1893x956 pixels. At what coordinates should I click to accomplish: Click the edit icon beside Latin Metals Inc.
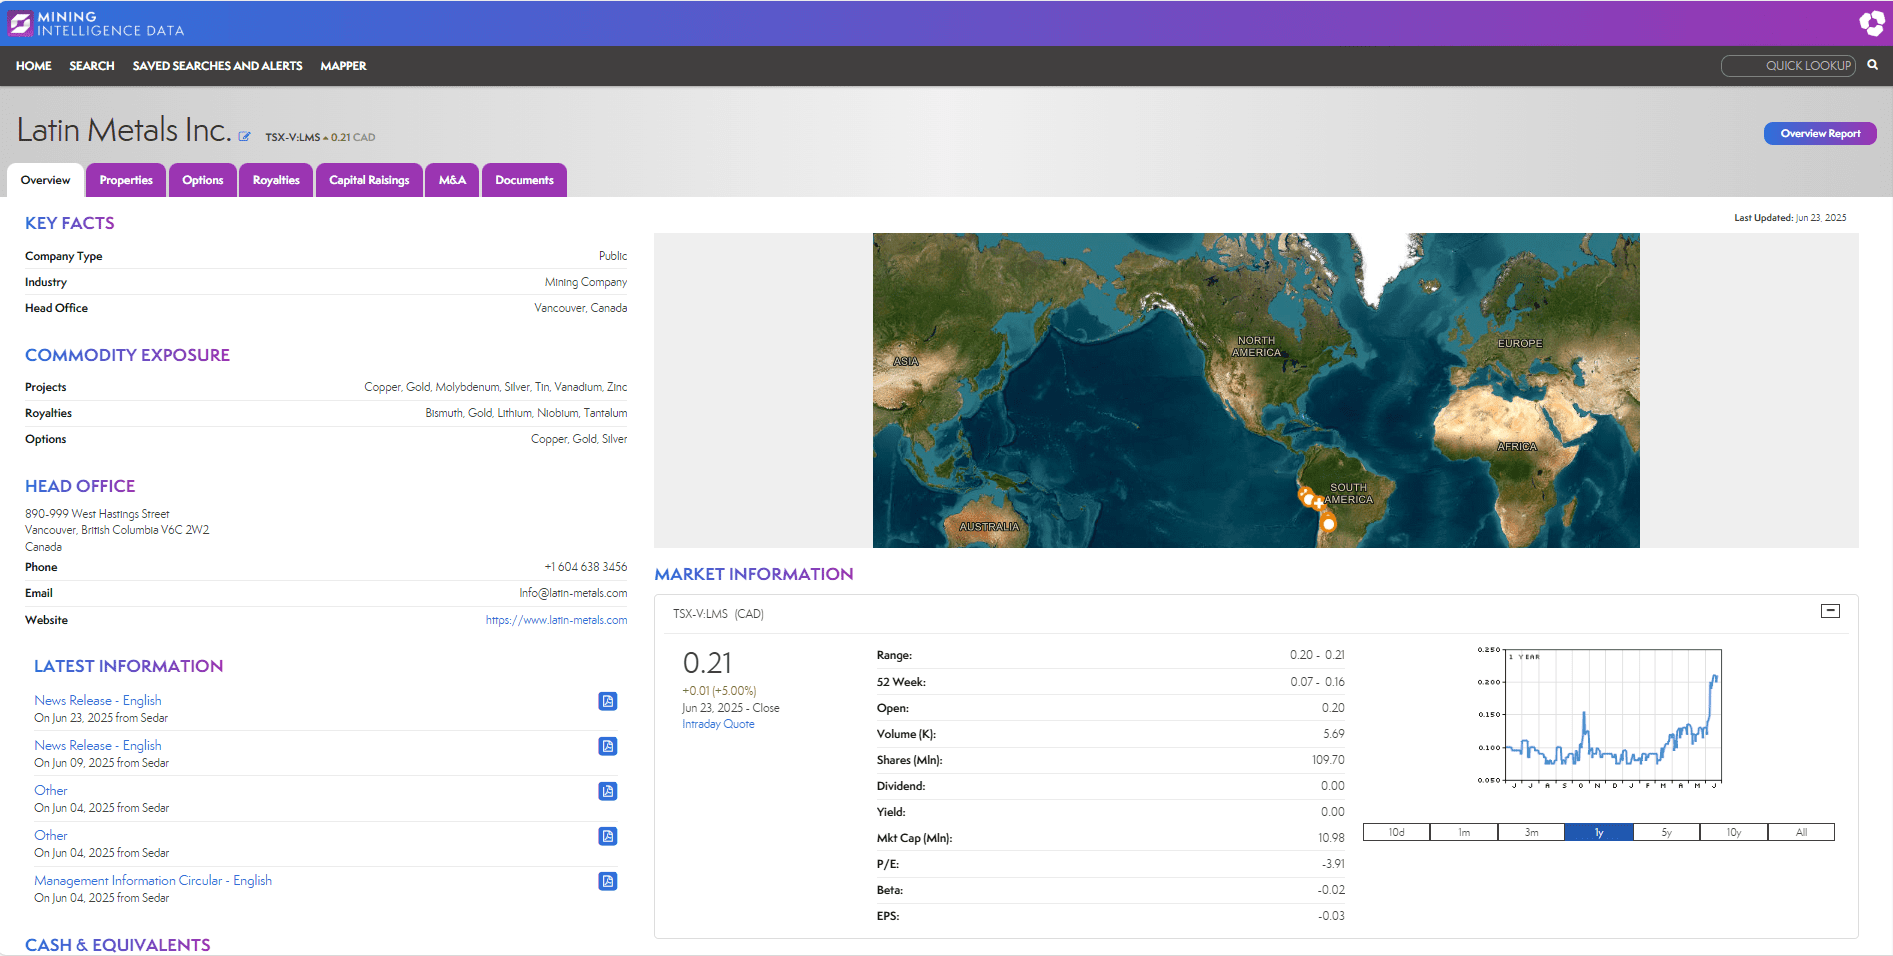pos(244,137)
